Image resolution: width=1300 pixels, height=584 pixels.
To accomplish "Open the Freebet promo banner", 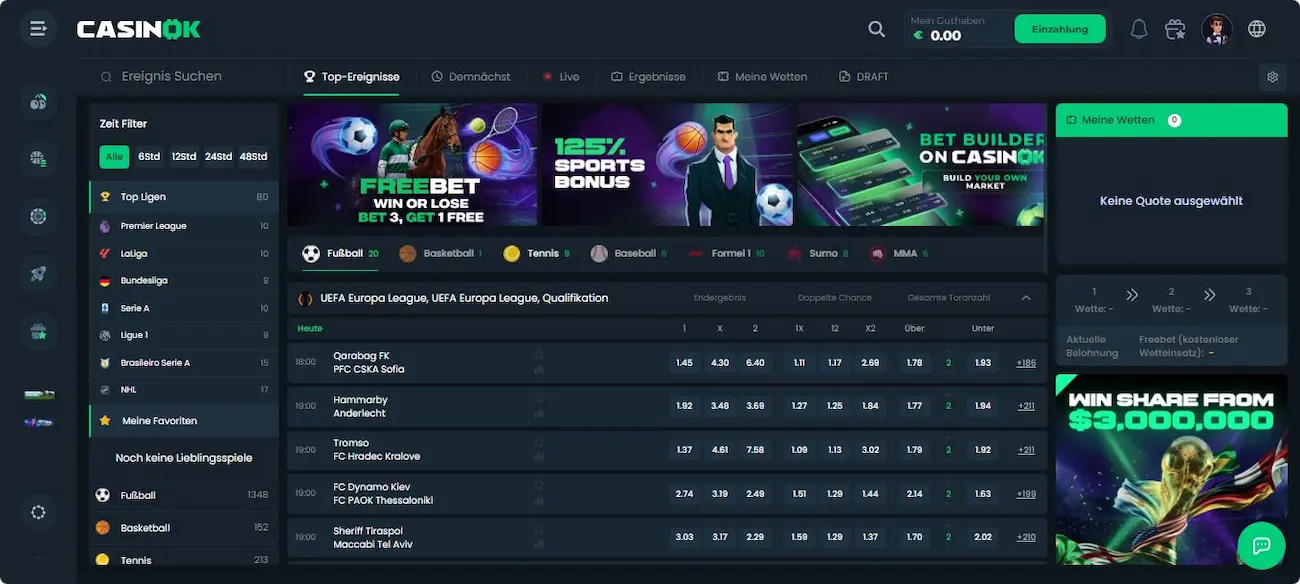I will tap(412, 165).
